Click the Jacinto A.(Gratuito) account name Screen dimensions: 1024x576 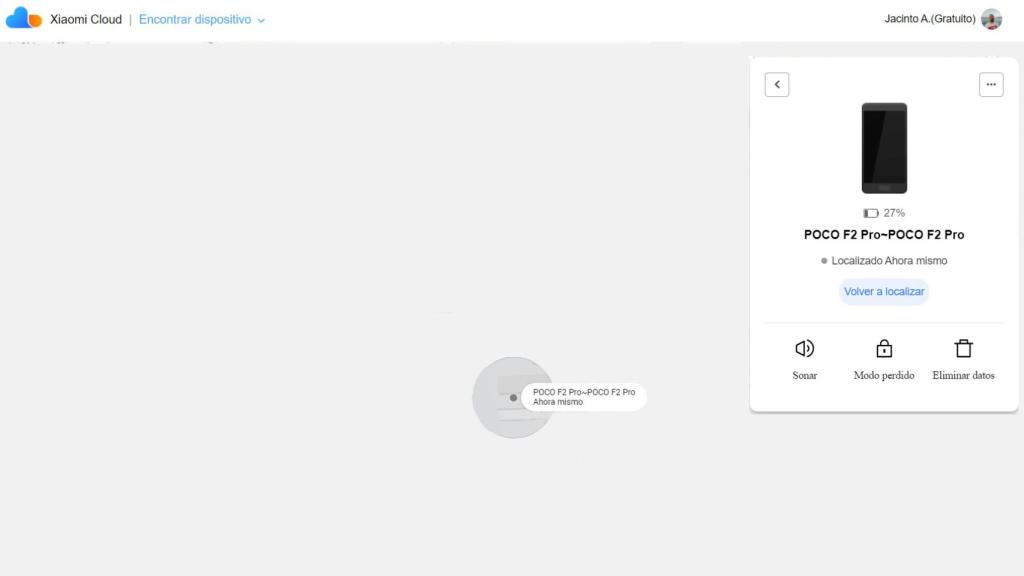click(929, 19)
